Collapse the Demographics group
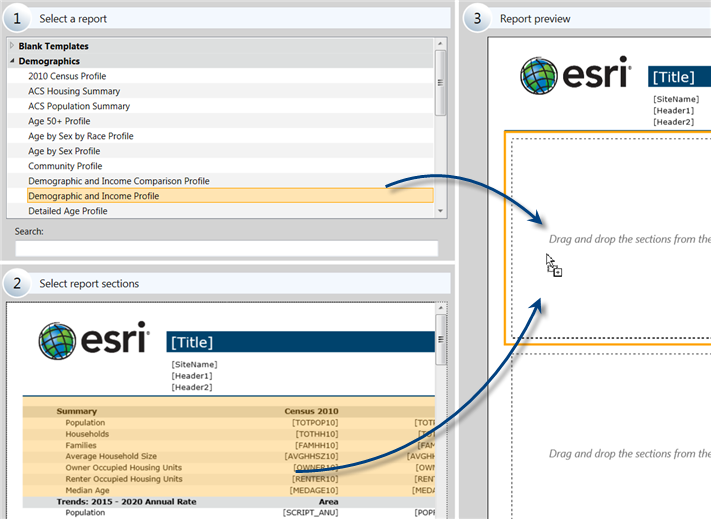 pos(12,61)
